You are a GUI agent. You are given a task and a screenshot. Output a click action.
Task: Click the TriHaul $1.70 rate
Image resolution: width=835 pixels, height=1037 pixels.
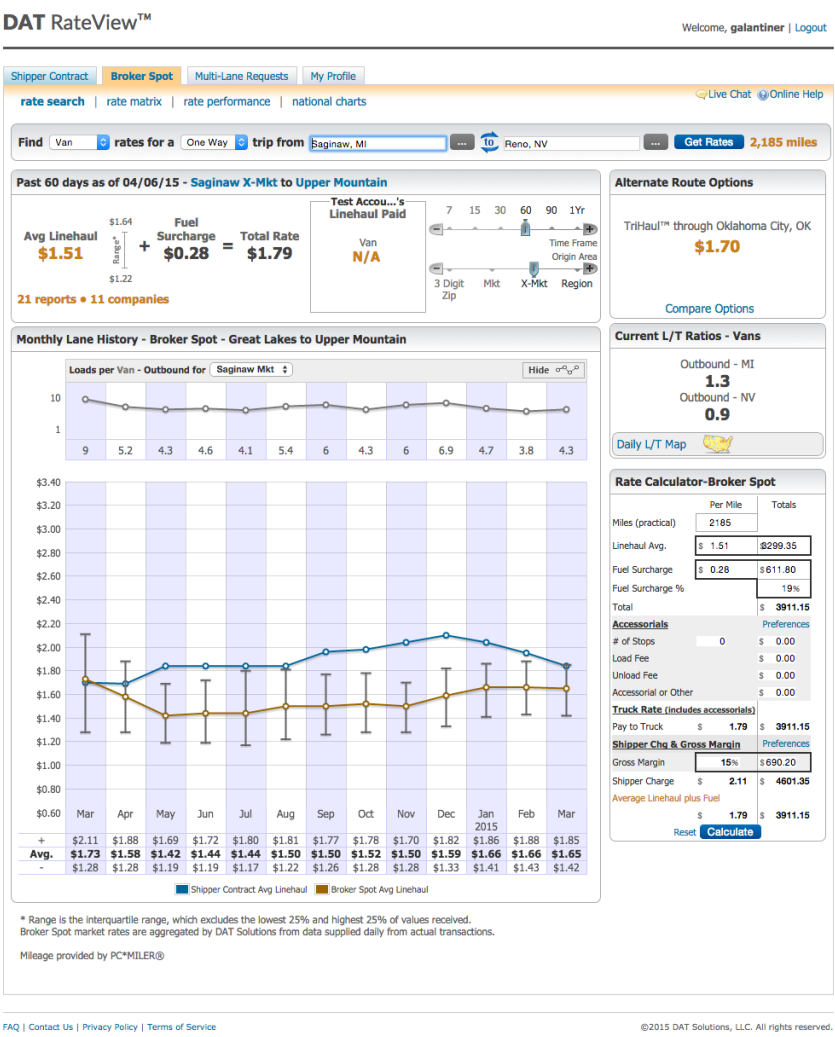click(717, 247)
